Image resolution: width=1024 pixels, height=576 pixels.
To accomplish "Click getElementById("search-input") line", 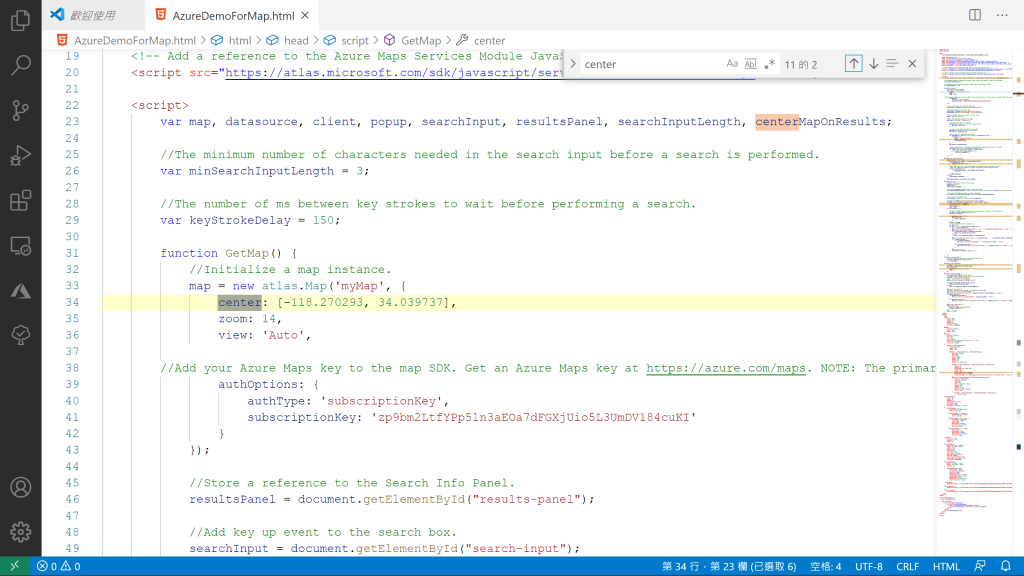I will coord(385,549).
